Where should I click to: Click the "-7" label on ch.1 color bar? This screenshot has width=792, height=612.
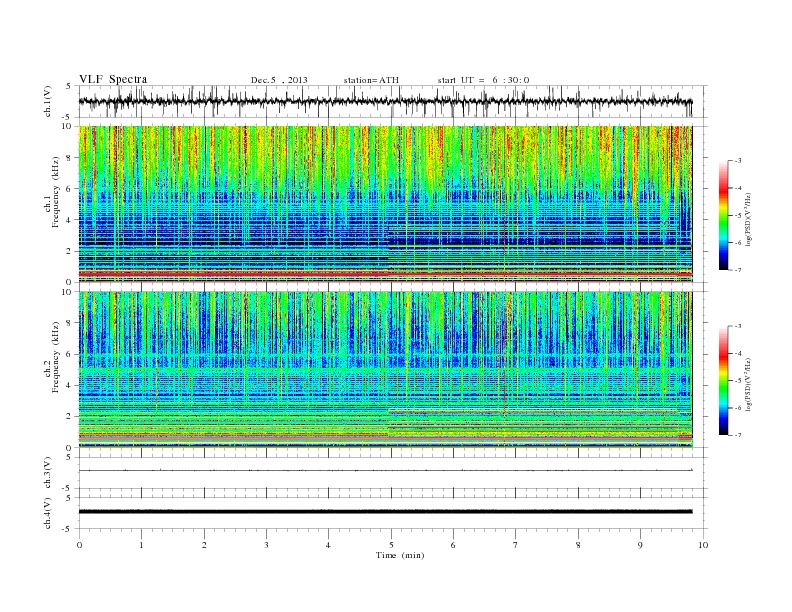click(x=738, y=270)
